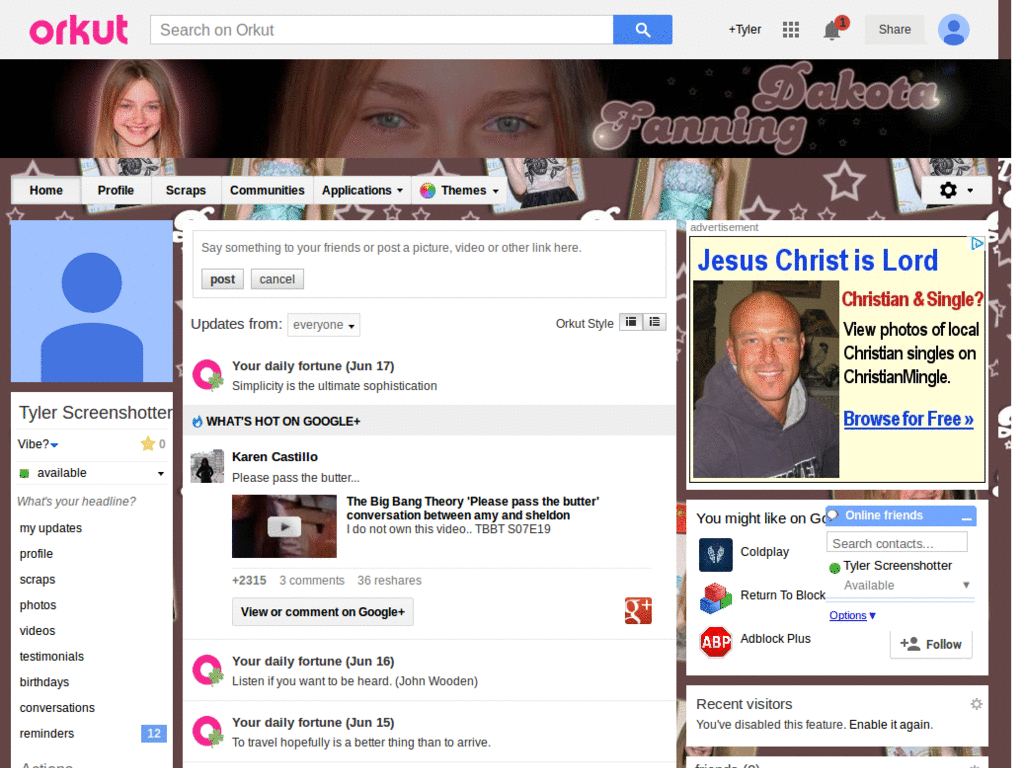Image resolution: width=1024 pixels, height=768 pixels.
Task: Open the Vibe? dropdown
Action: click(x=38, y=444)
